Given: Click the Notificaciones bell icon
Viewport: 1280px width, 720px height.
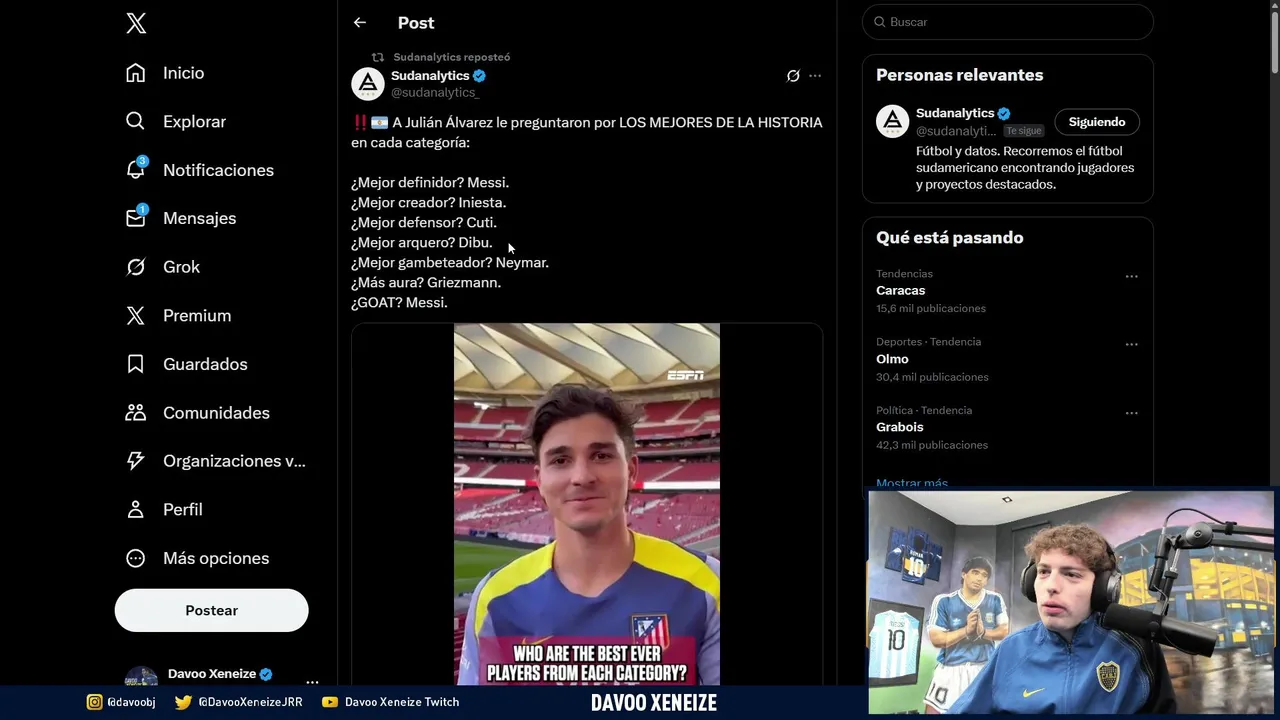Looking at the screenshot, I should pos(136,170).
